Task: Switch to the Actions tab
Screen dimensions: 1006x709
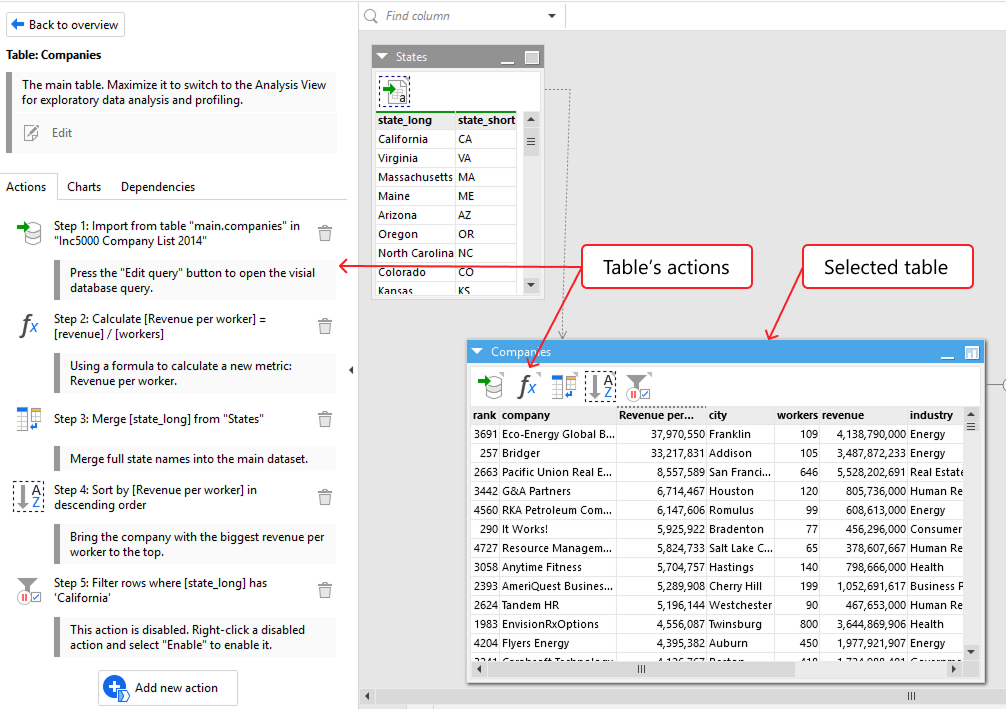Action: click(26, 187)
